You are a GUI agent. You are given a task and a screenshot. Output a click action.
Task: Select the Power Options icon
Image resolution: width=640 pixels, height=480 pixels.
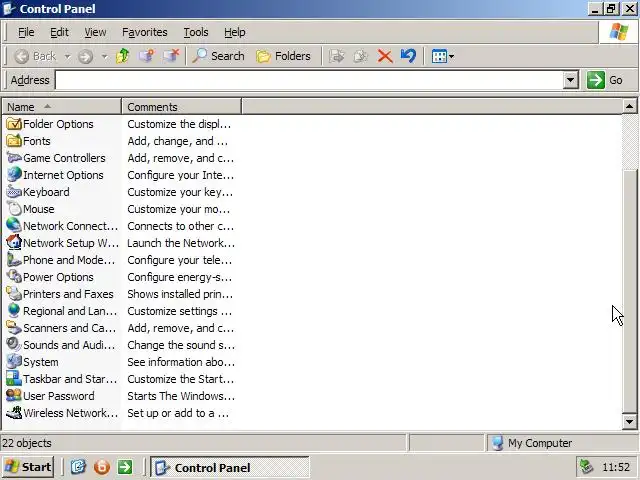click(14, 277)
